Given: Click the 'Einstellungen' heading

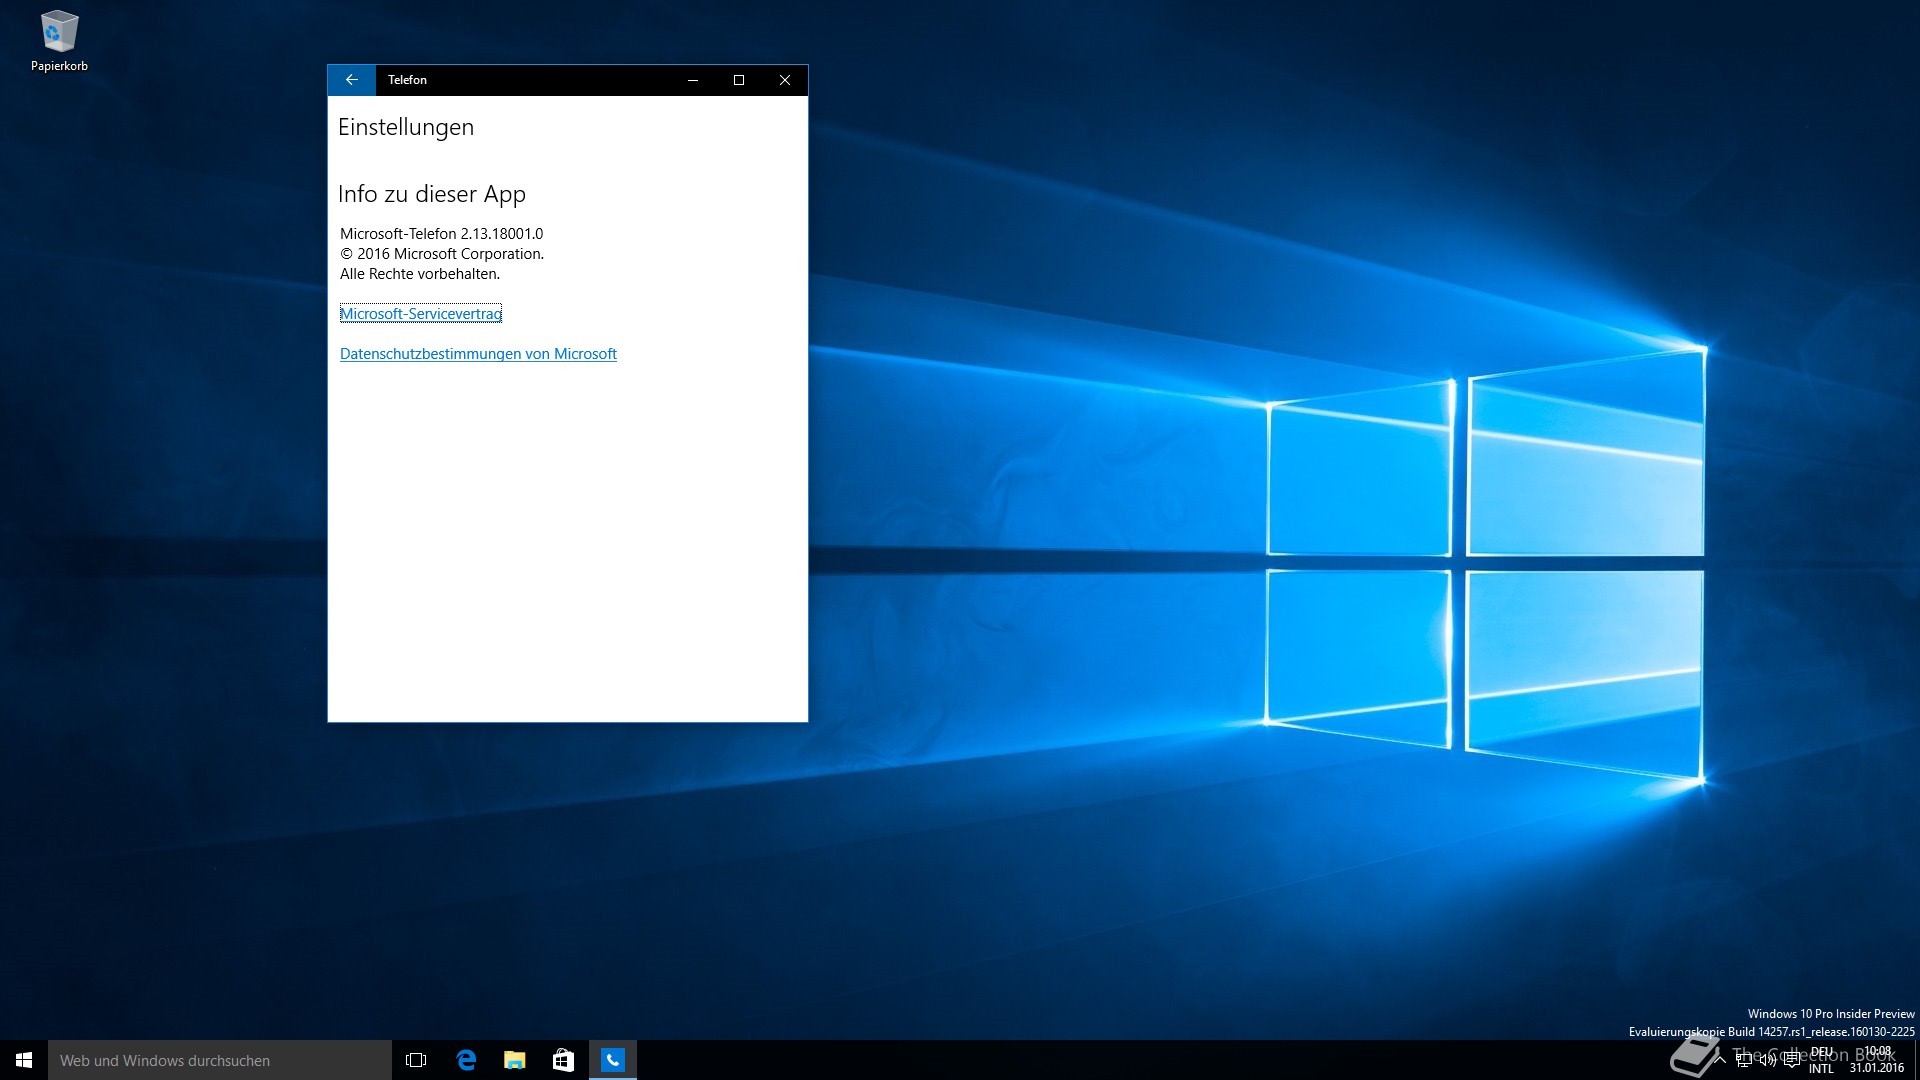Looking at the screenshot, I should [x=406, y=127].
